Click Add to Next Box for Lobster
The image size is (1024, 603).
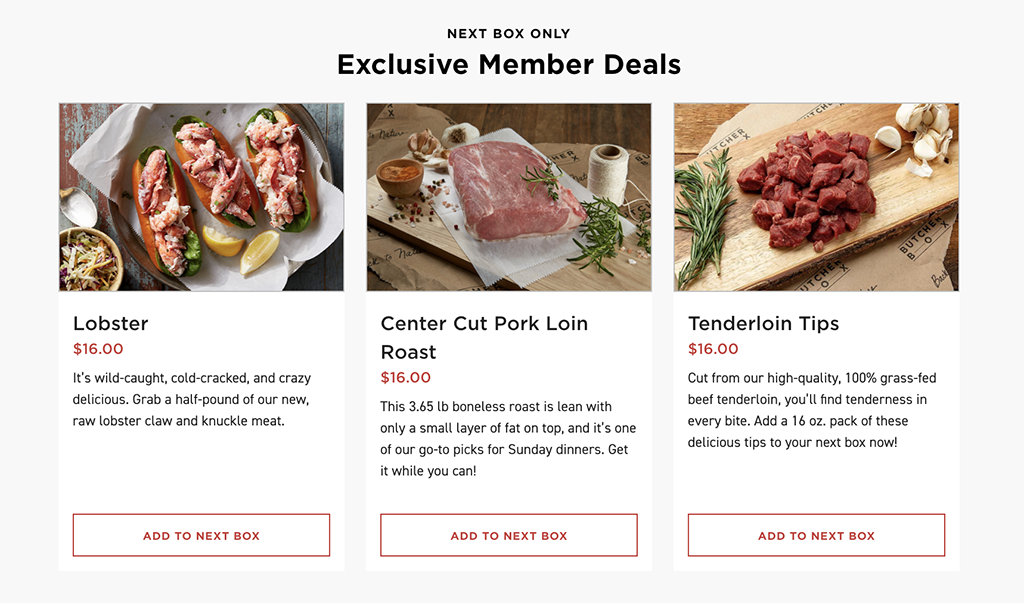coord(200,535)
